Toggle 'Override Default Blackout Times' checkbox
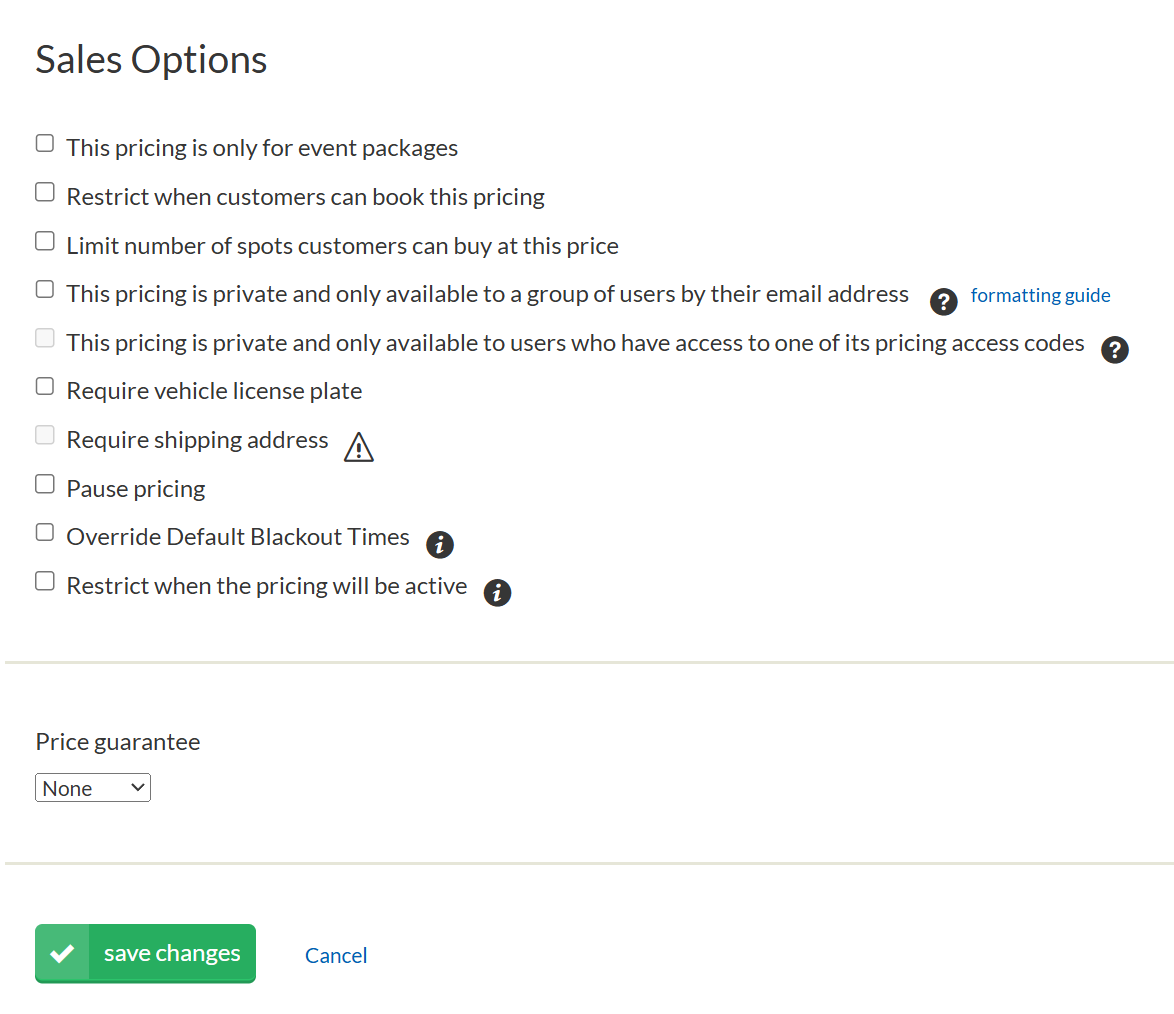The height and width of the screenshot is (1014, 1174). tap(45, 532)
